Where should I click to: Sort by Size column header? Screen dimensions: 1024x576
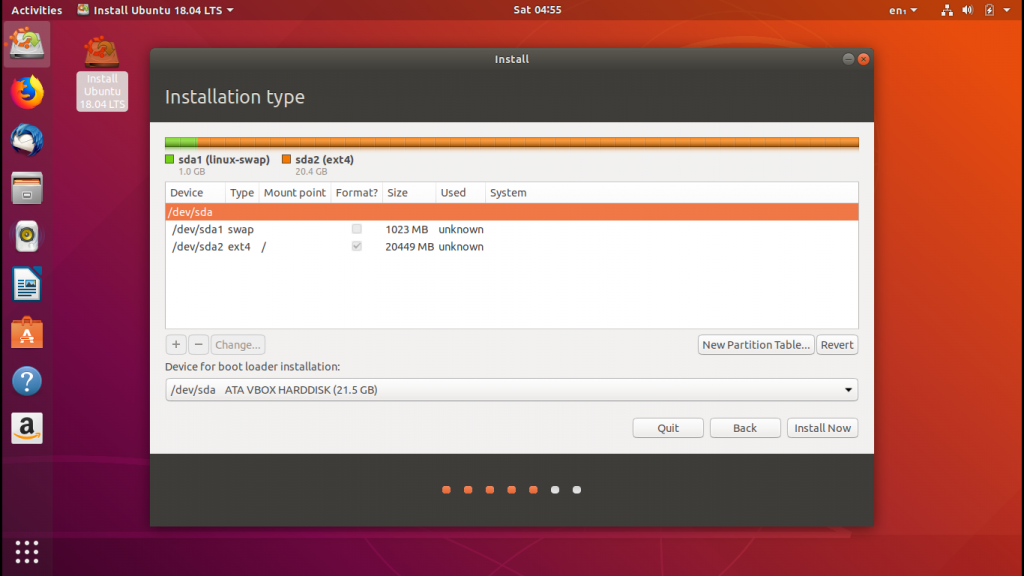pyautogui.click(x=409, y=193)
